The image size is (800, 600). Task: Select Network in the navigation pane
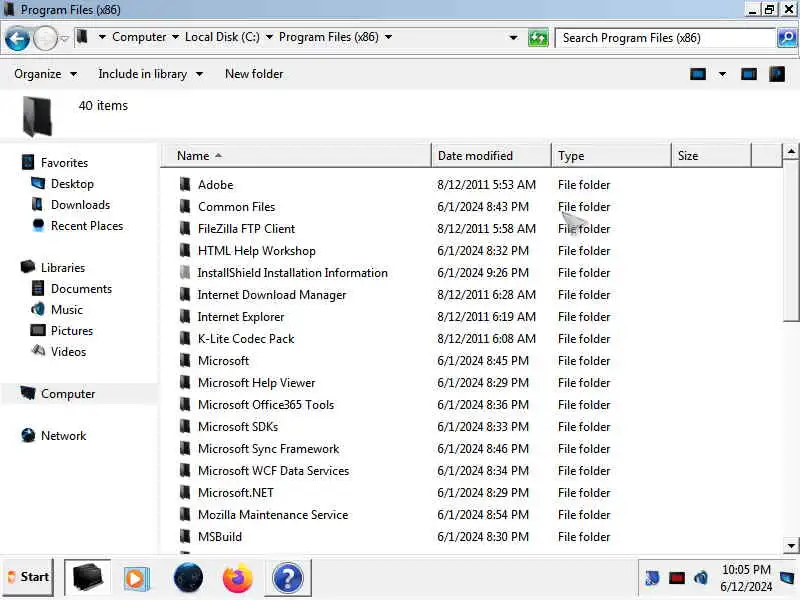(63, 436)
